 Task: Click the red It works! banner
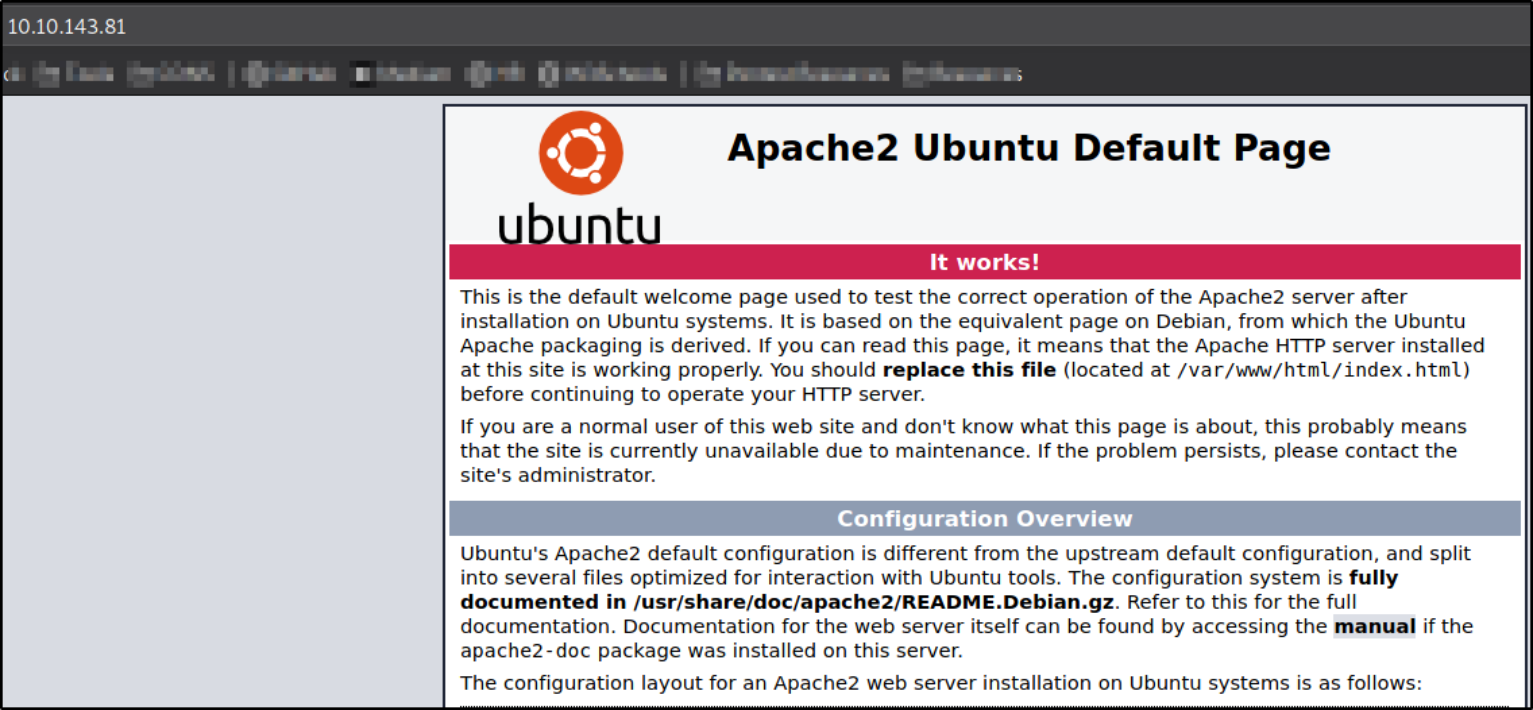click(985, 262)
